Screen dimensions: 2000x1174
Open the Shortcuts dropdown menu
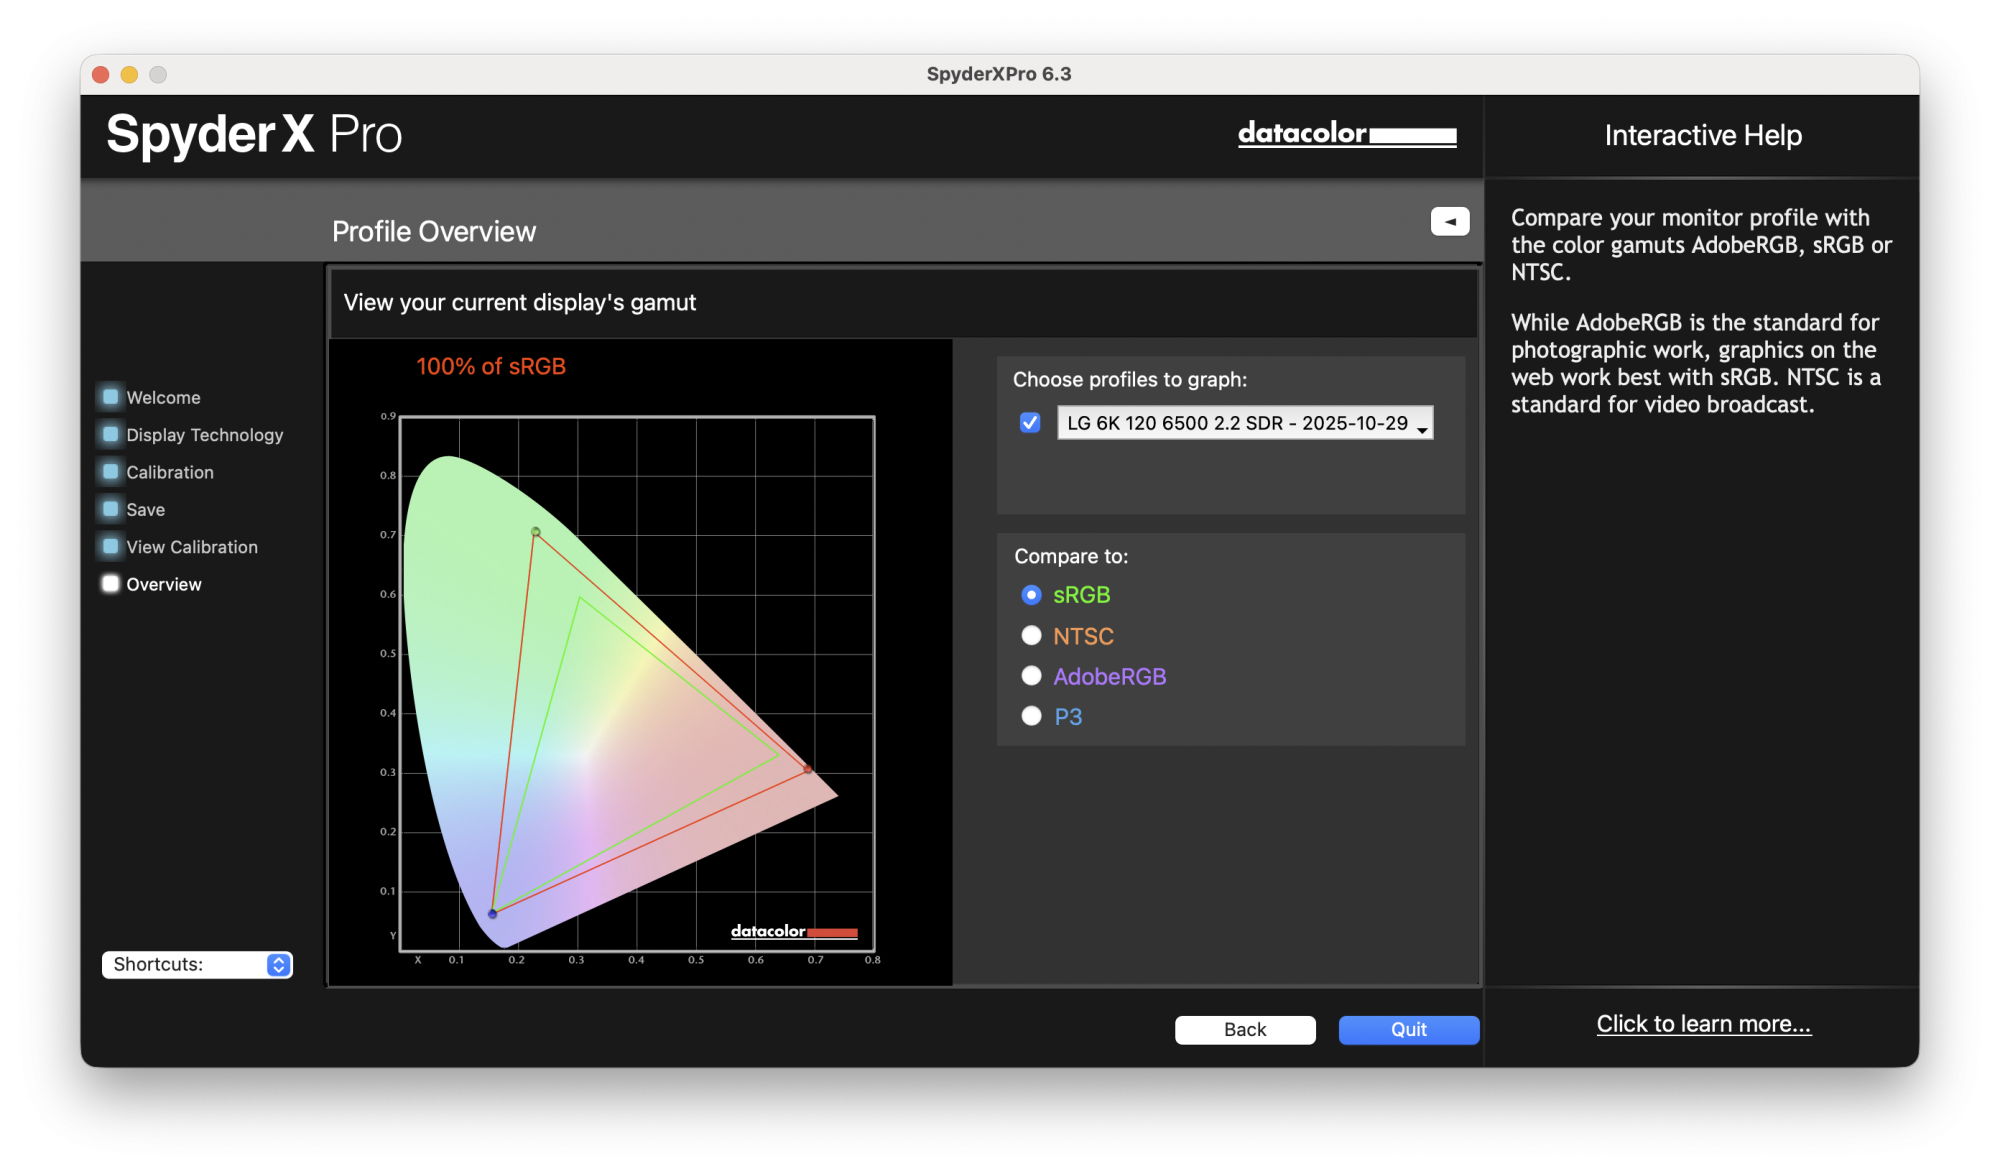pyautogui.click(x=197, y=964)
